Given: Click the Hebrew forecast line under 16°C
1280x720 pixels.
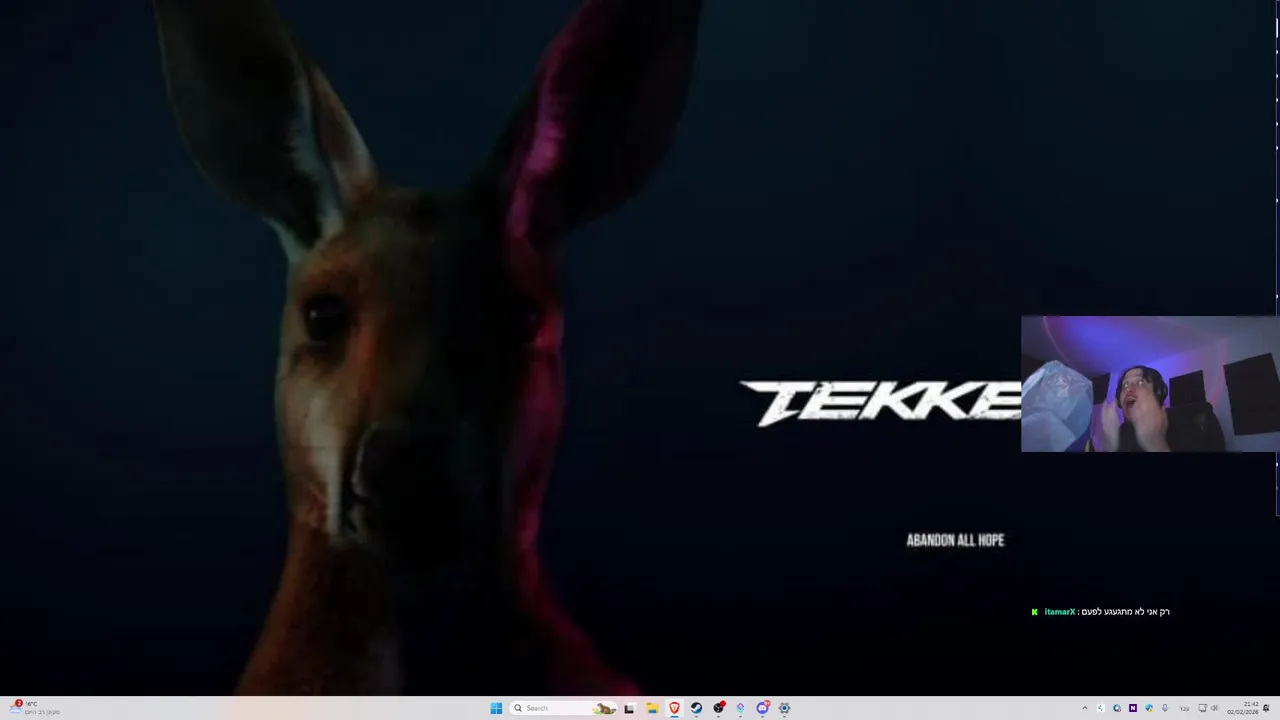Looking at the screenshot, I should pos(42,712).
